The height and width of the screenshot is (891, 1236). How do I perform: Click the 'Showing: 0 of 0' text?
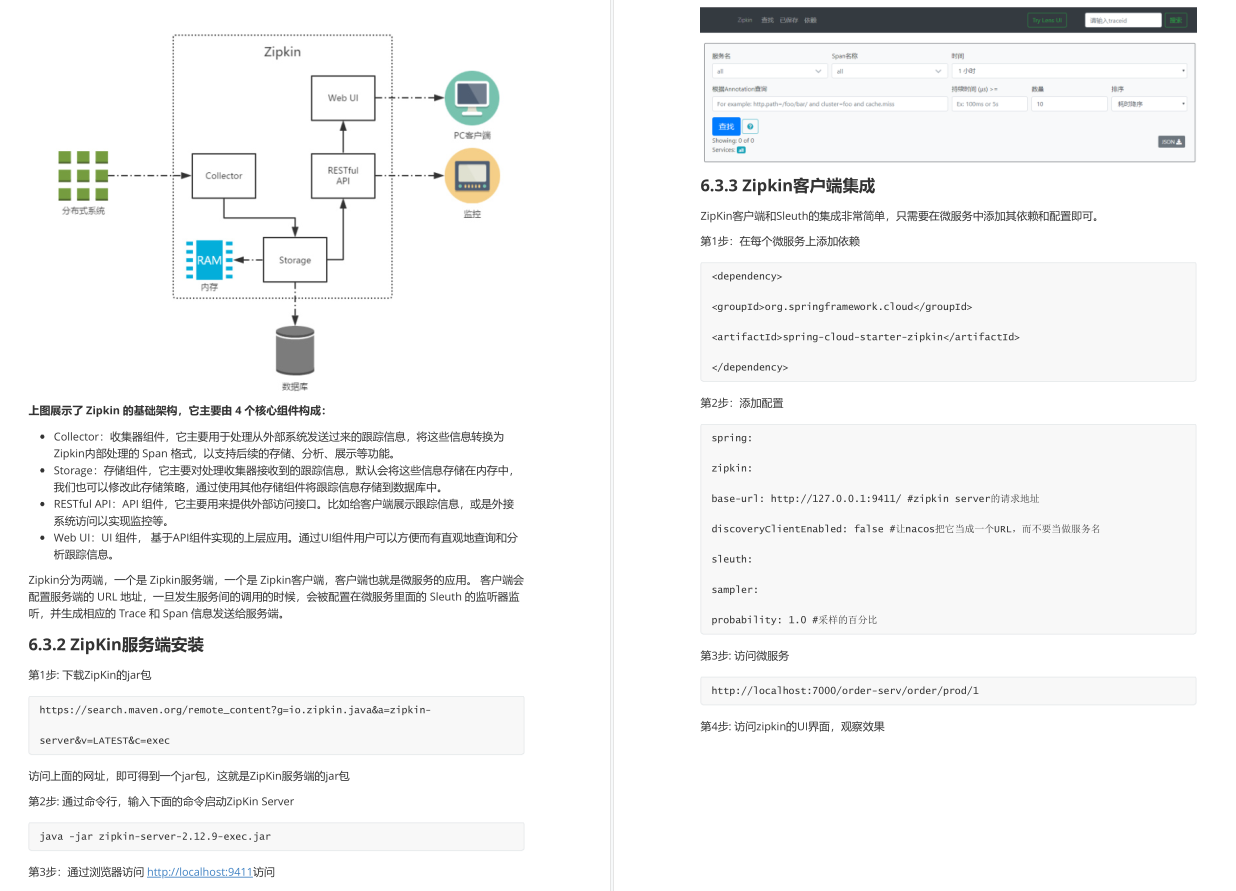click(733, 141)
